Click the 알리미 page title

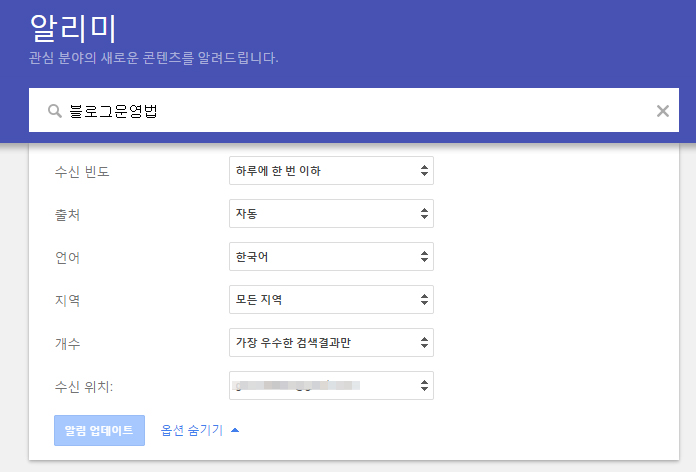click(76, 26)
